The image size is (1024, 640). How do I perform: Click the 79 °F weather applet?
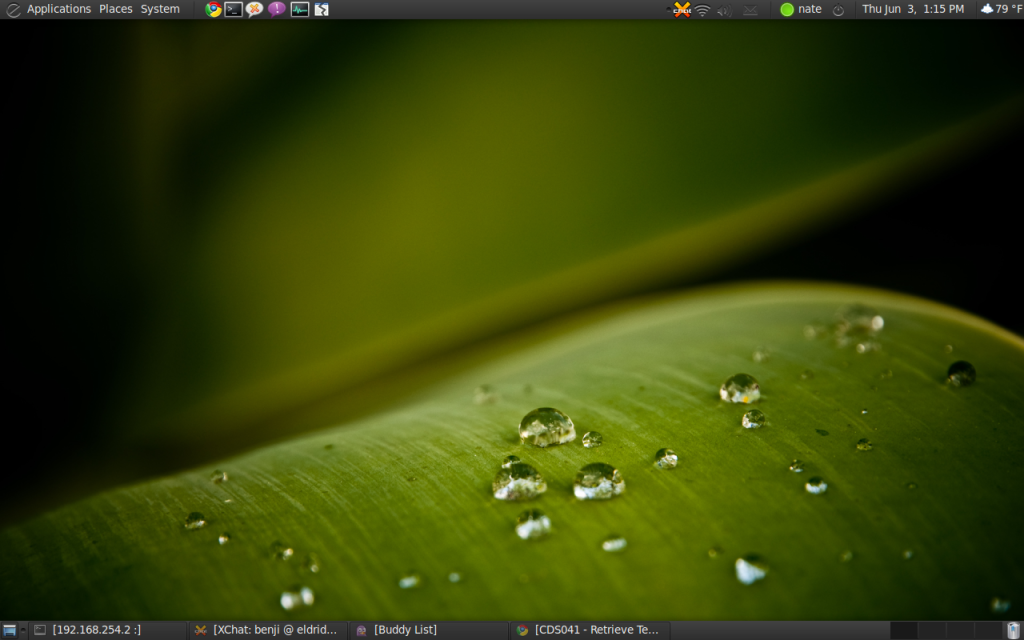pyautogui.click(x=1000, y=9)
